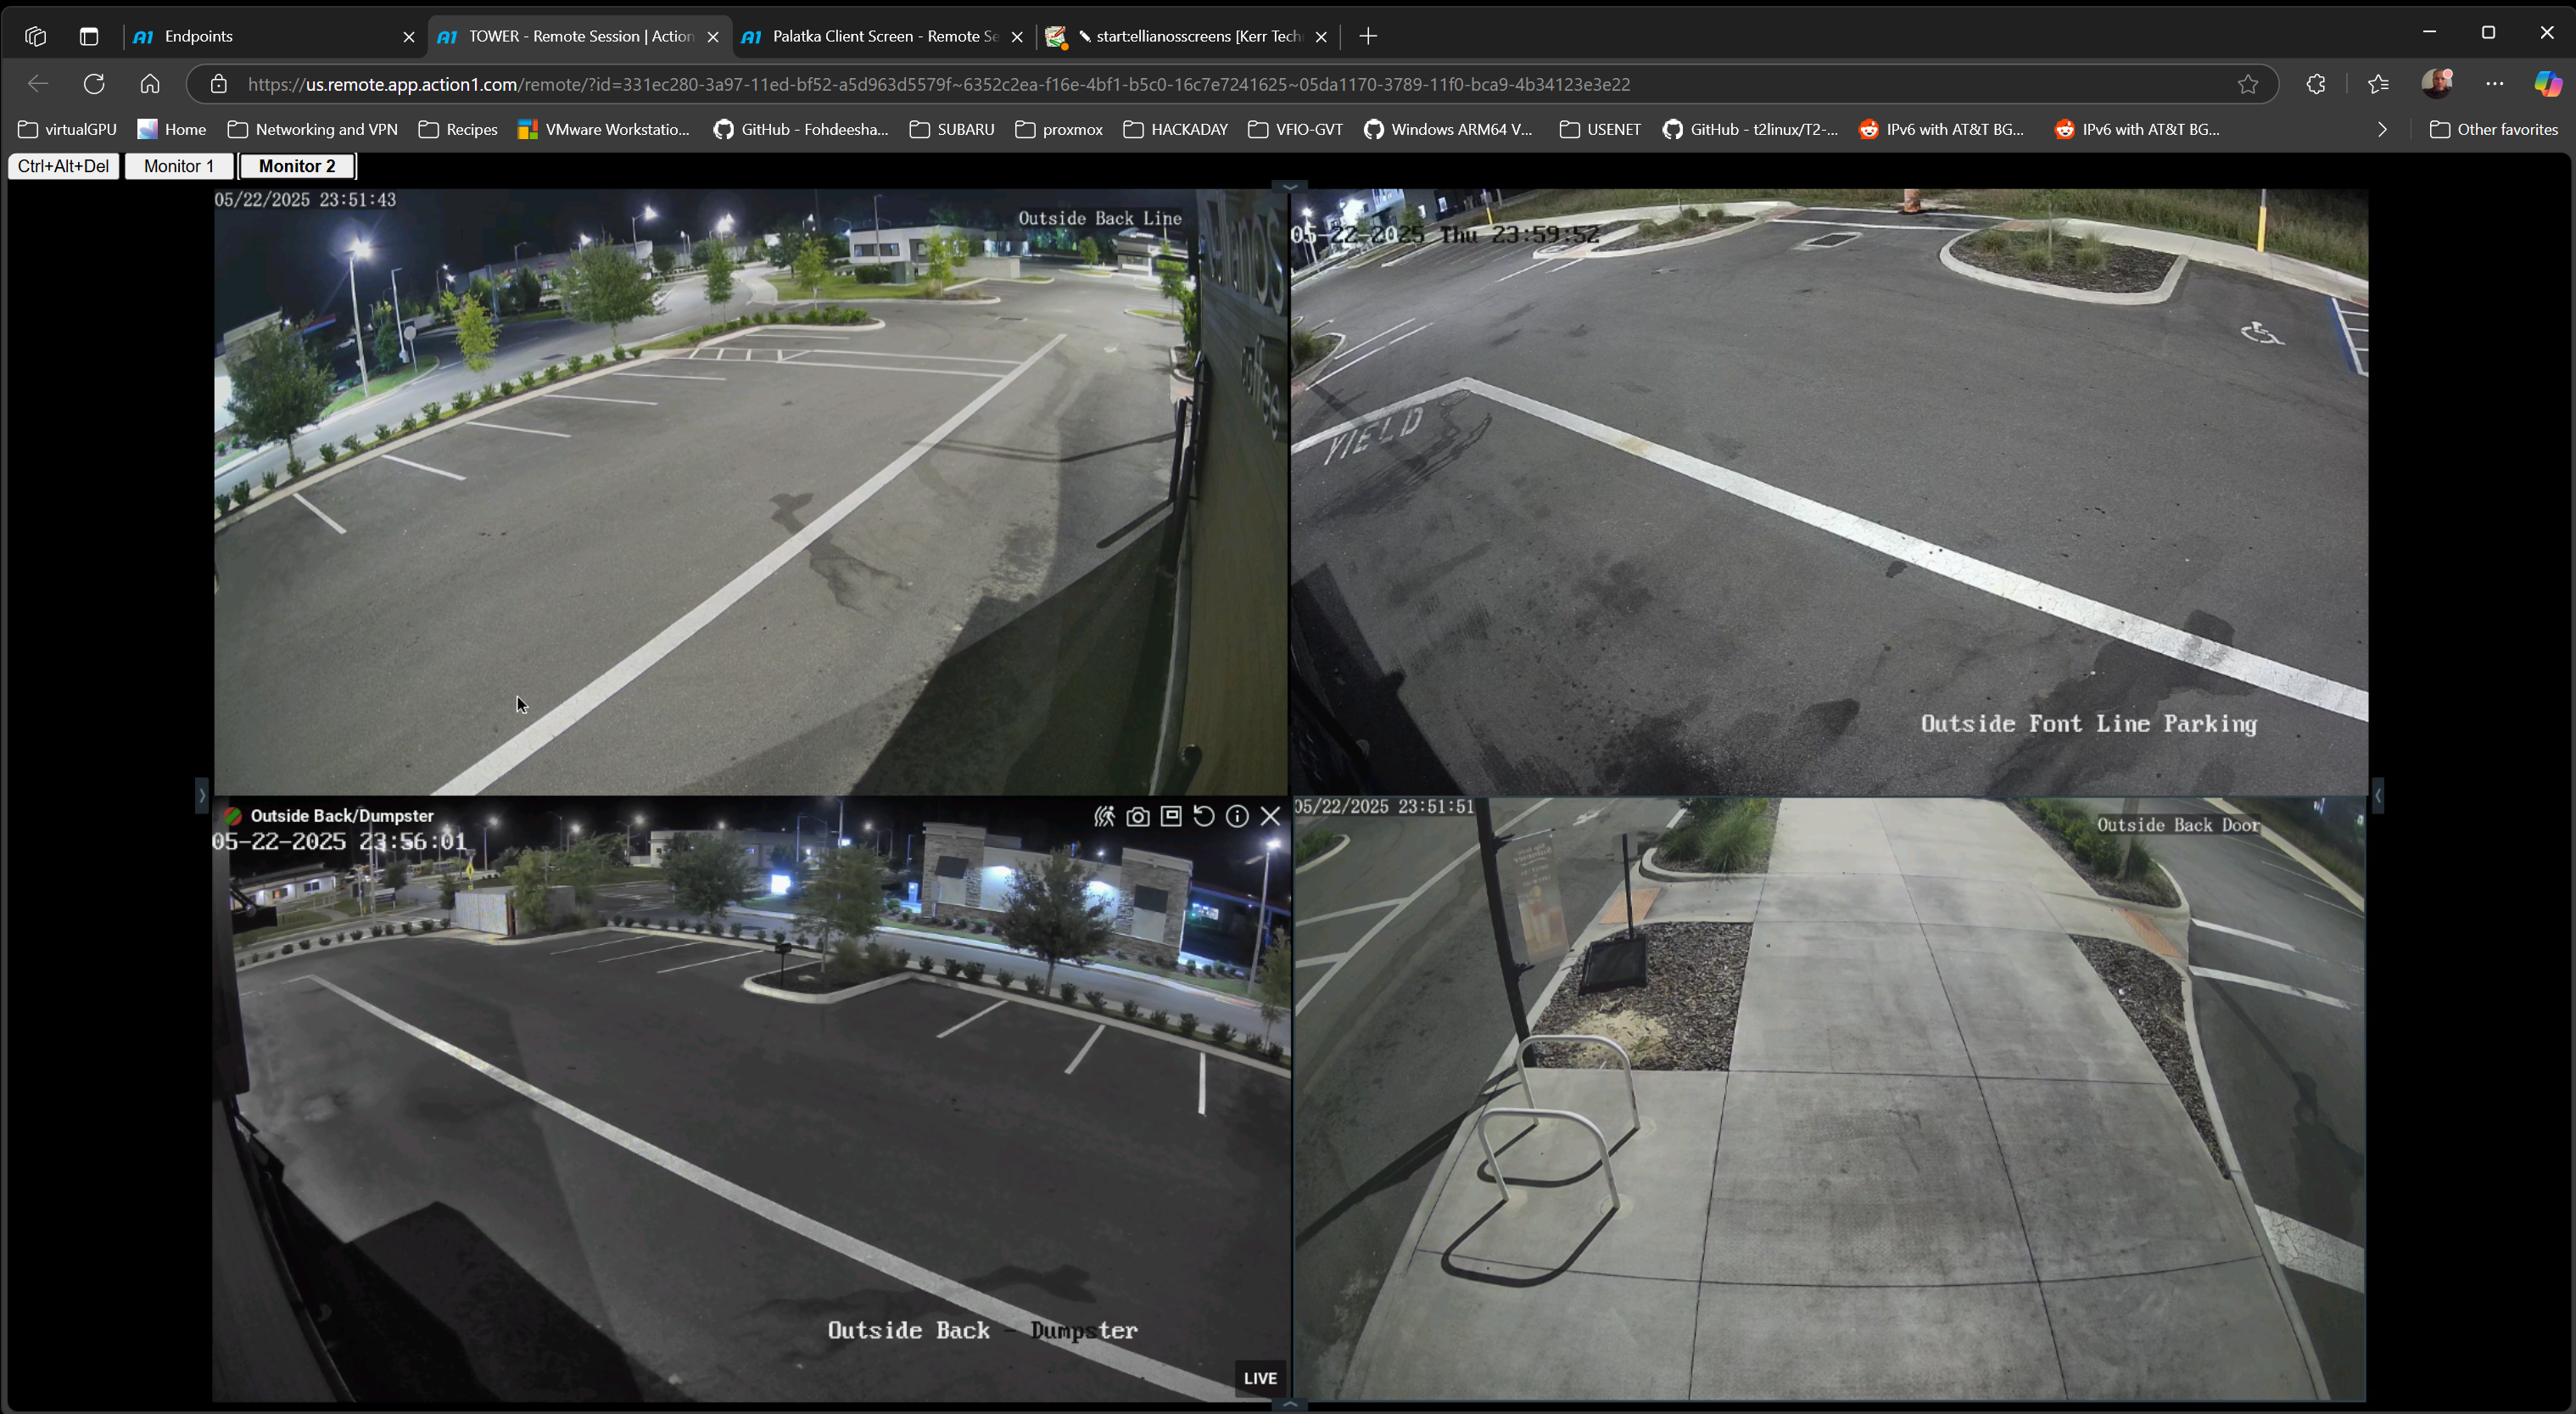The height and width of the screenshot is (1414, 2576).
Task: Send Ctrl+Alt+Del to remote machine
Action: tap(63, 166)
